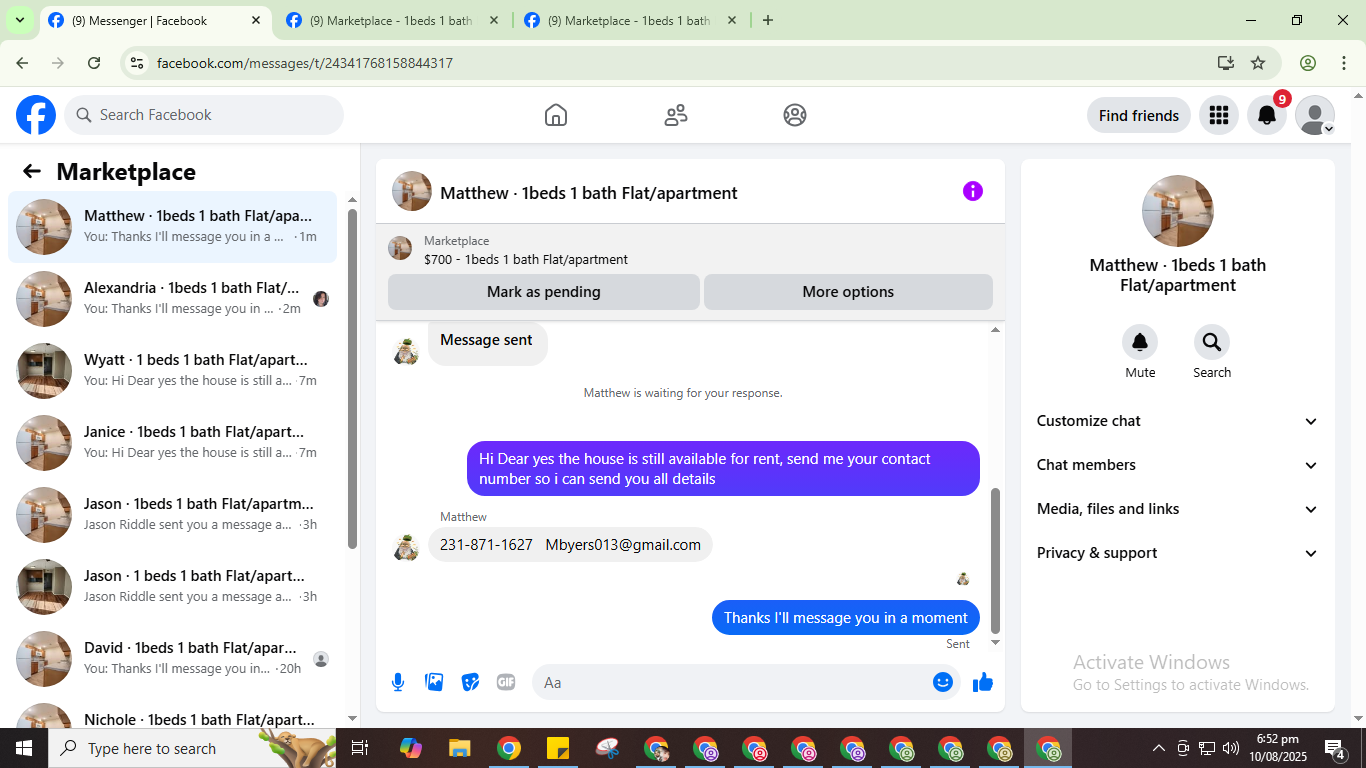
Task: Click the chat messages scrollbar thumb
Action: [x=995, y=560]
